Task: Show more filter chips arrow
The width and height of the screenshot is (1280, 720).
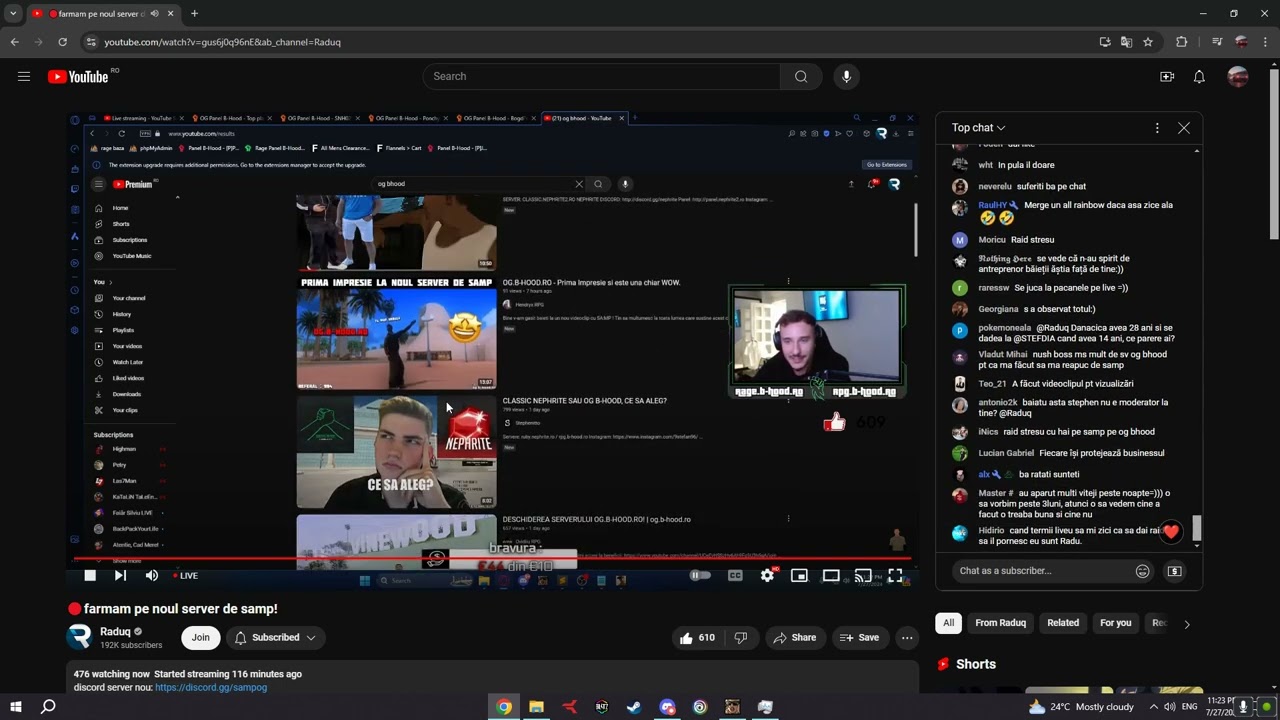Action: coord(1187,624)
